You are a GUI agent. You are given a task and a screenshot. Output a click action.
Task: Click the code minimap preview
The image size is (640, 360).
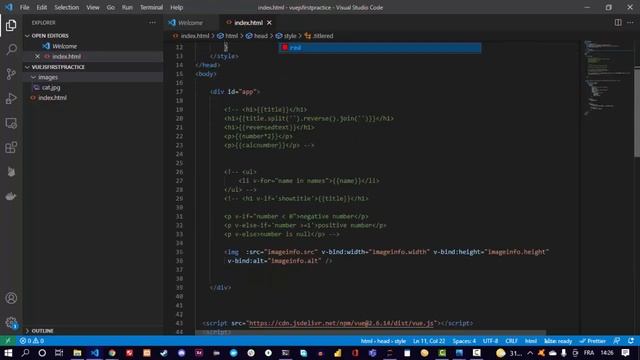click(x=607, y=78)
